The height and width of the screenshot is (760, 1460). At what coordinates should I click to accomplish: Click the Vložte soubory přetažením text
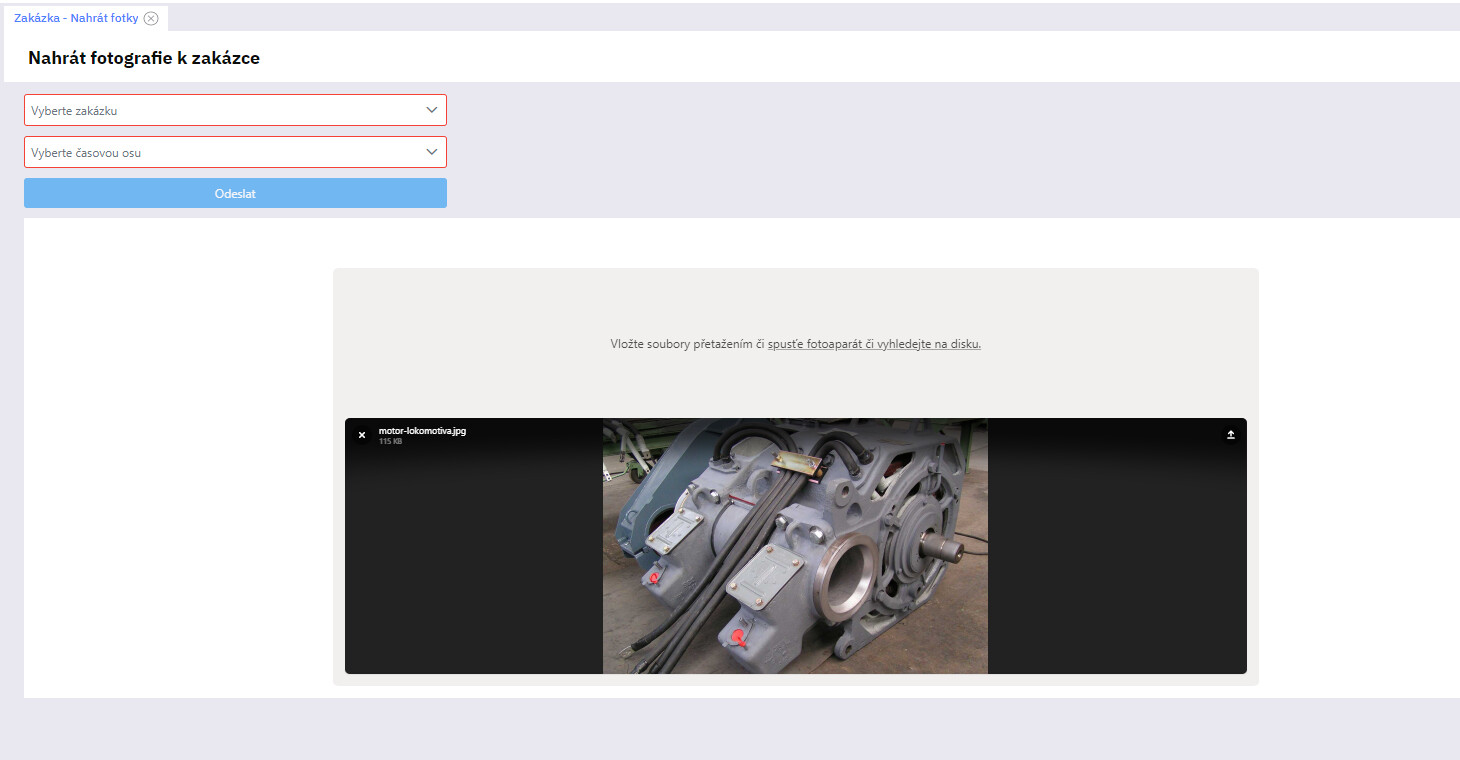coord(686,344)
